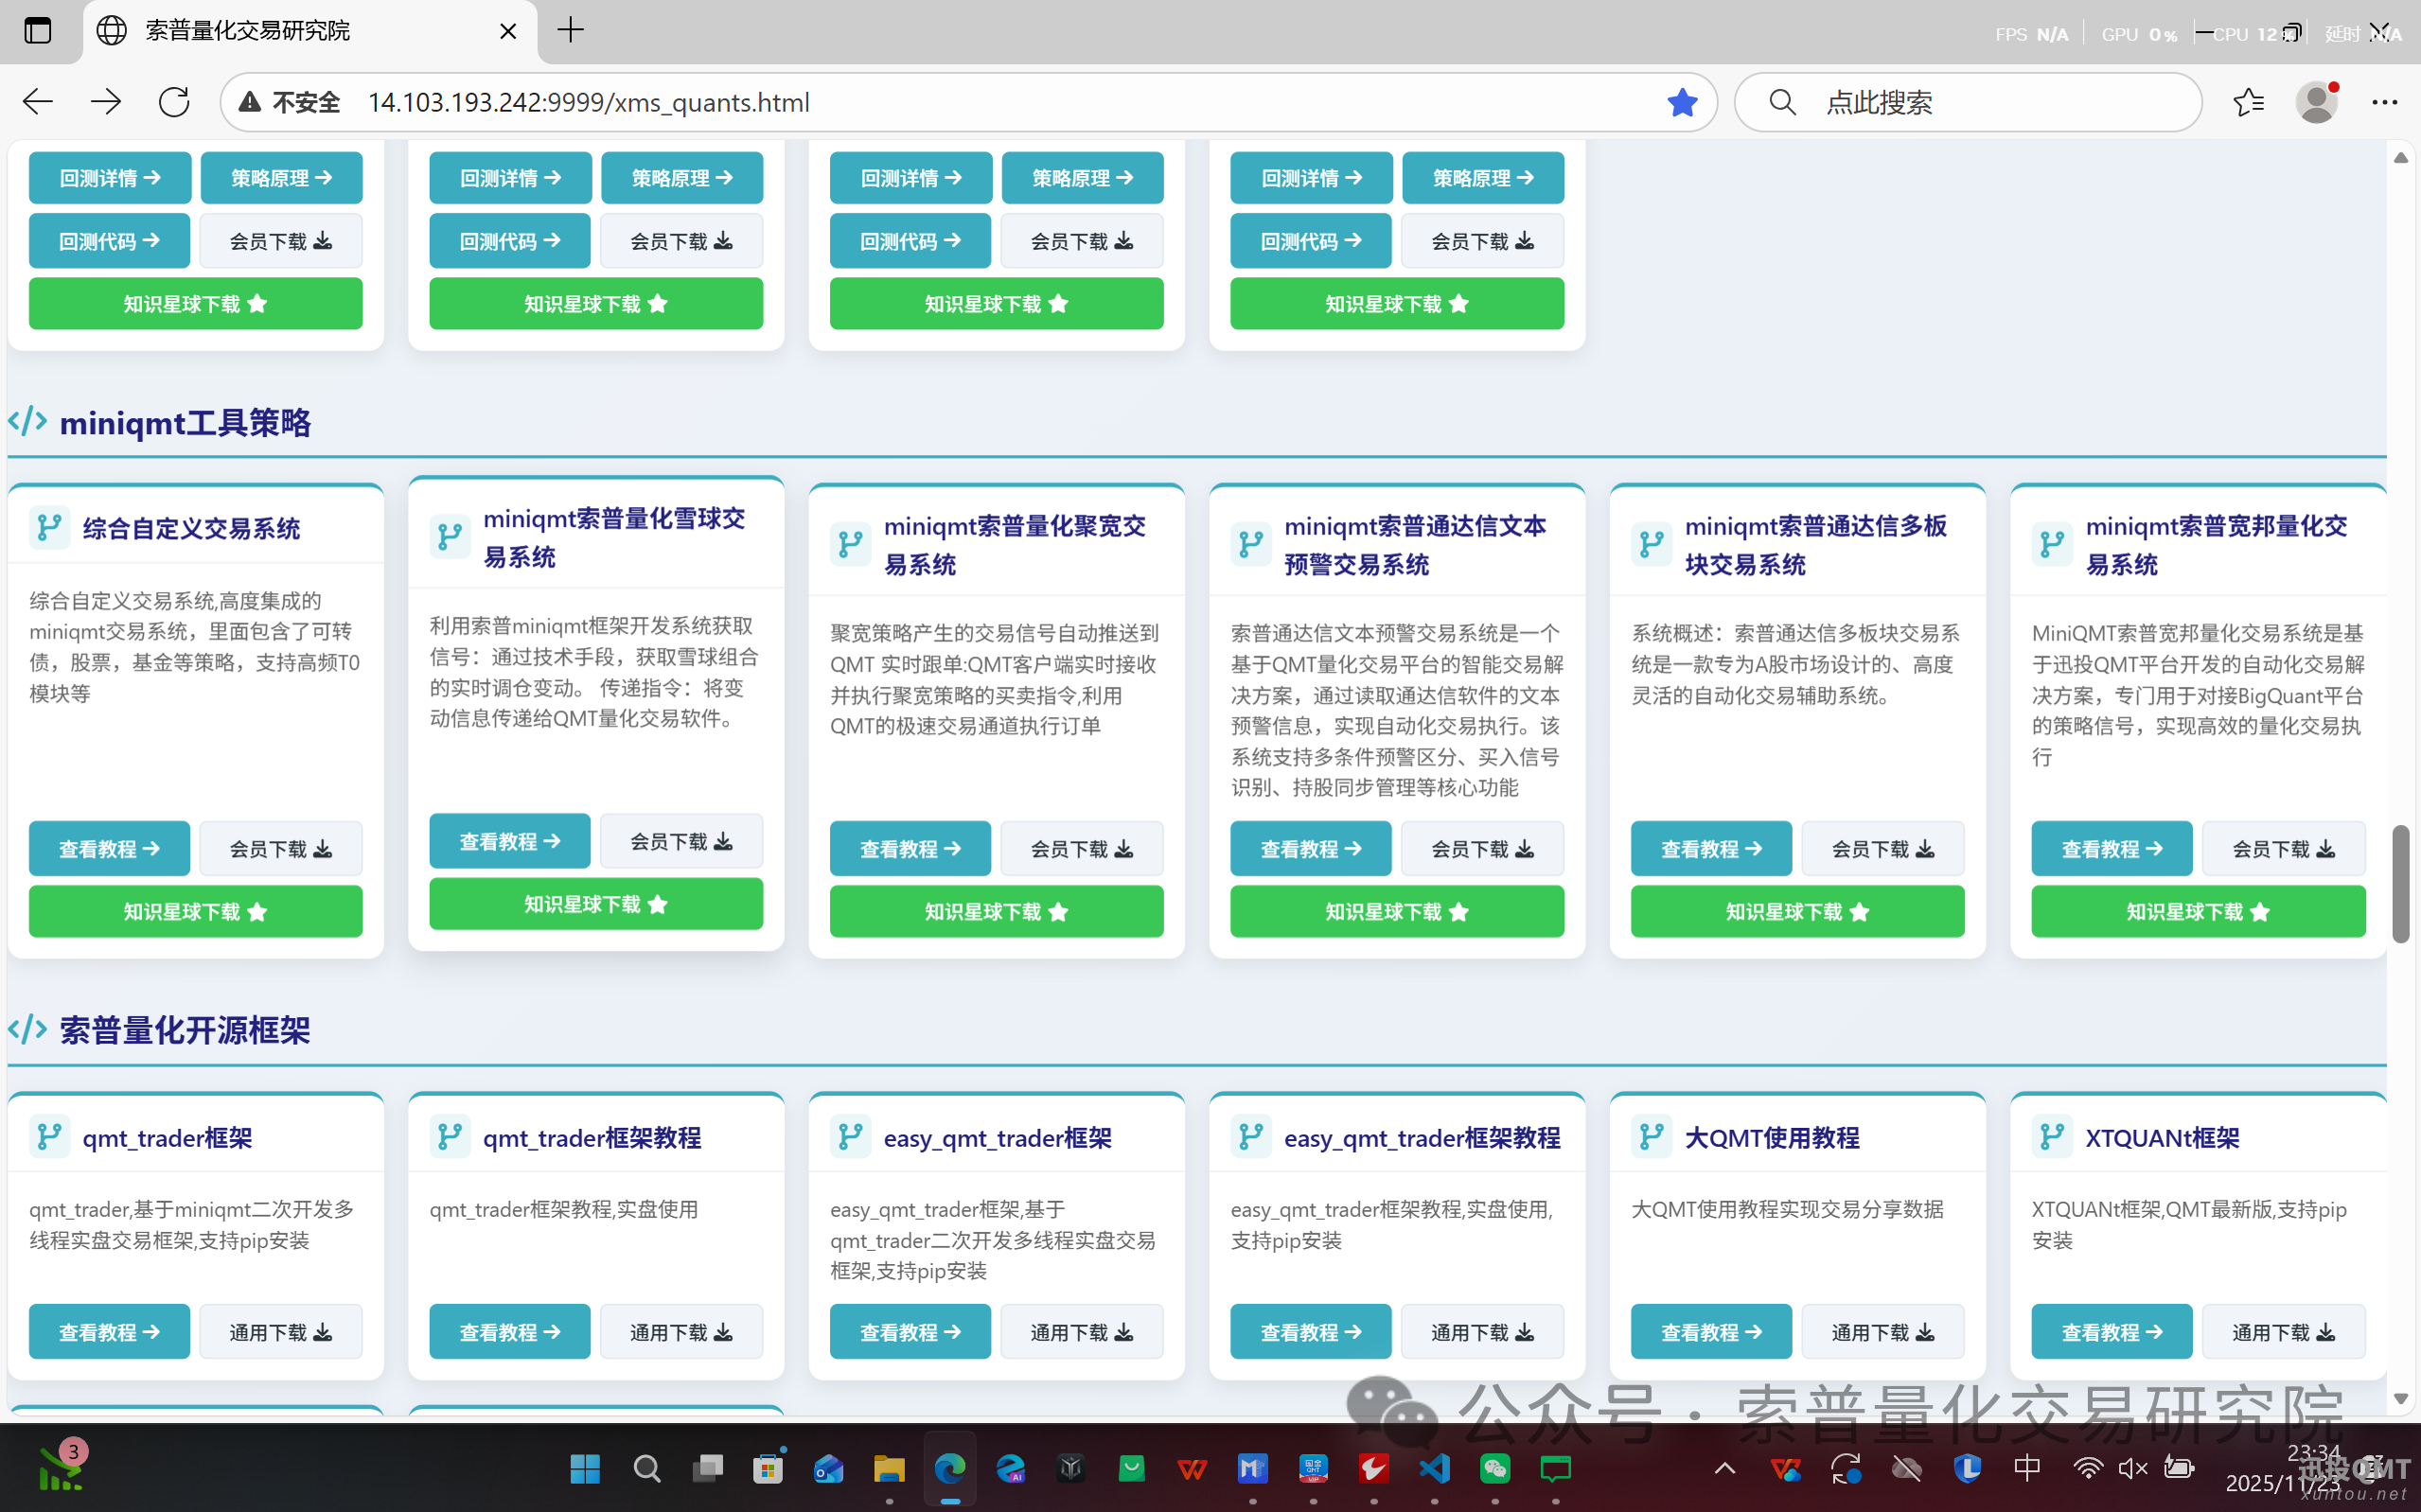The height and width of the screenshot is (1512, 2421).
Task: Open the Windows Start menu
Action: click(584, 1469)
